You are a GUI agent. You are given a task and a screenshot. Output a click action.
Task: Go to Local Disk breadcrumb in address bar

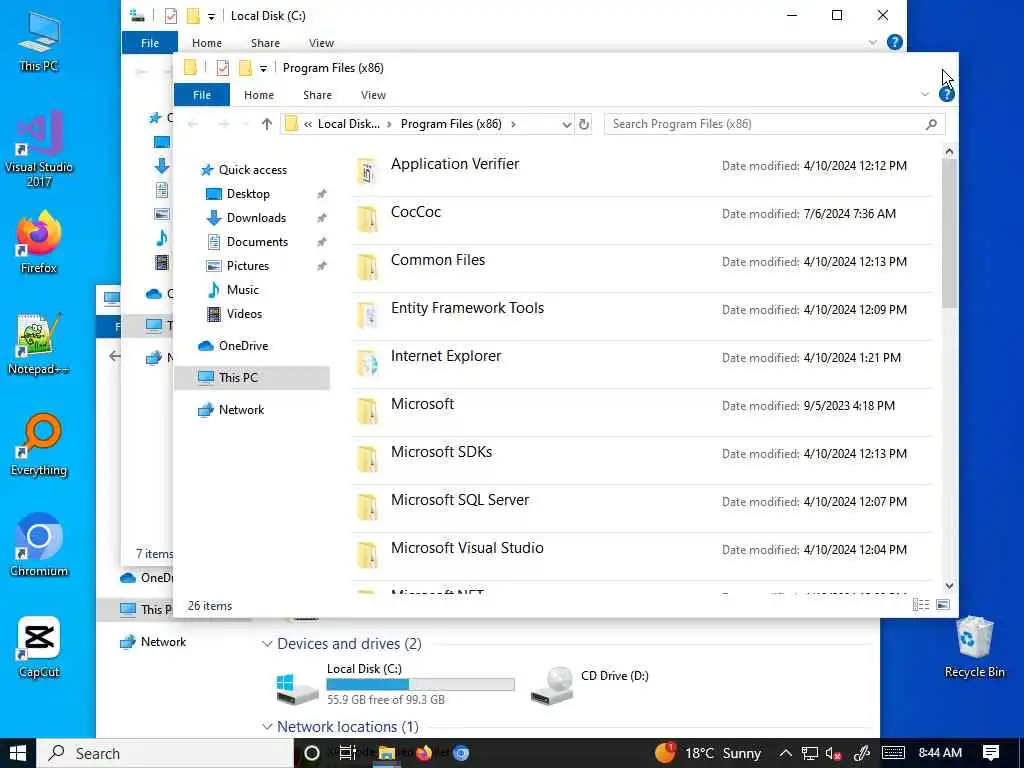pos(348,124)
